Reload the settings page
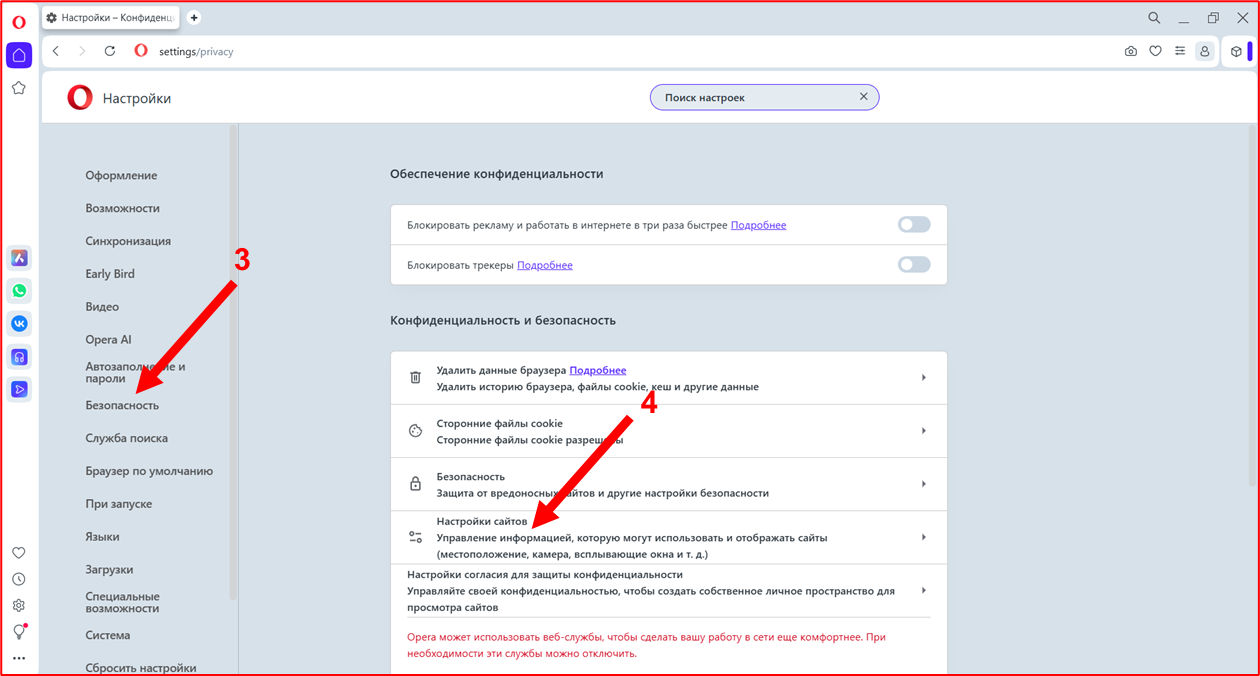This screenshot has width=1260, height=676. tap(110, 51)
